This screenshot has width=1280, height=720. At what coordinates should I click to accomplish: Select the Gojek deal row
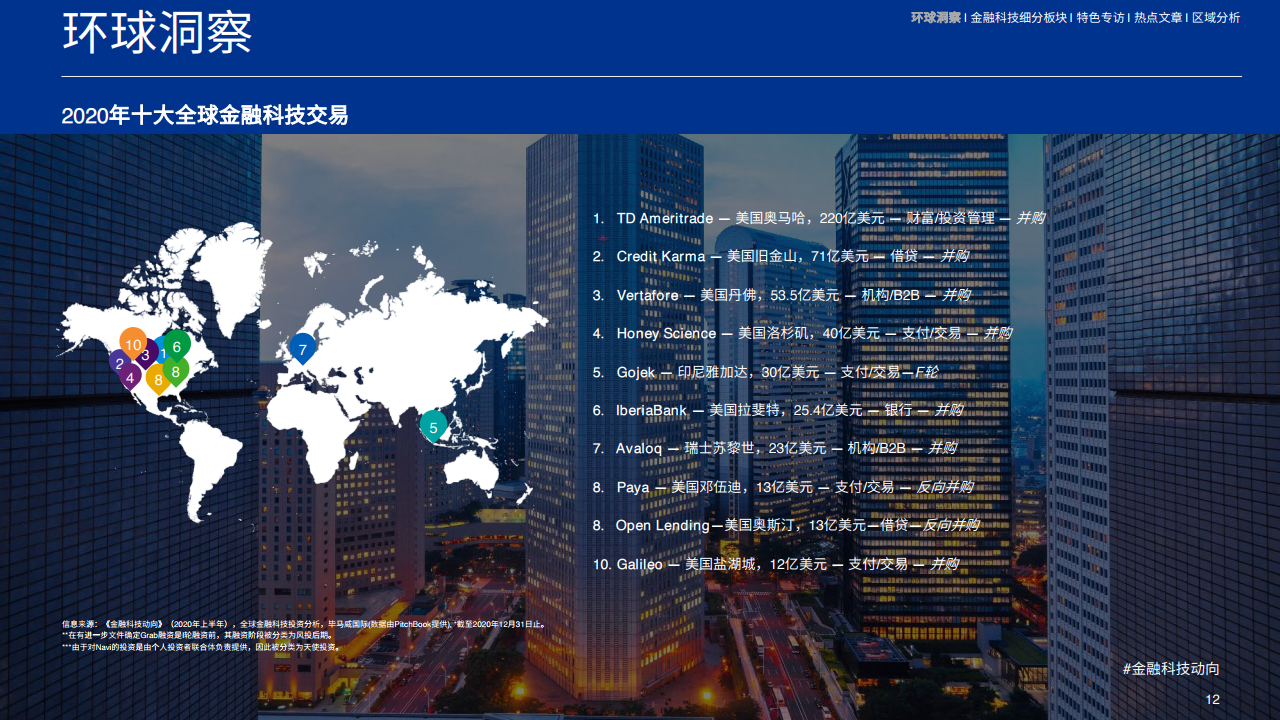[x=765, y=372]
